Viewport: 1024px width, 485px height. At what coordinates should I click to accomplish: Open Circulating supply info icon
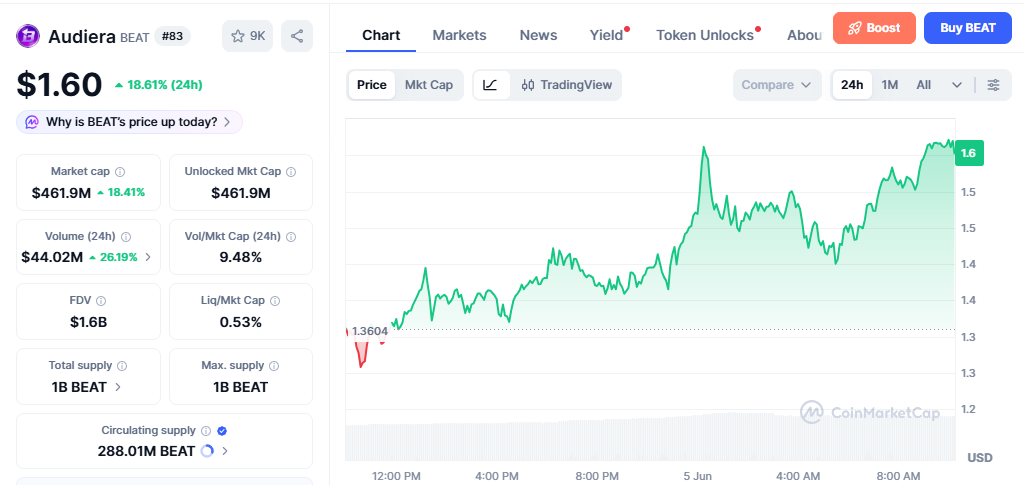(x=206, y=431)
